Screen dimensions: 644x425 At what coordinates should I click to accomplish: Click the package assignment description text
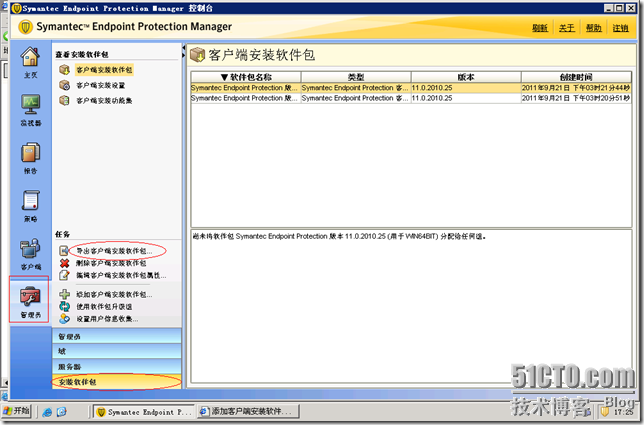pos(339,237)
